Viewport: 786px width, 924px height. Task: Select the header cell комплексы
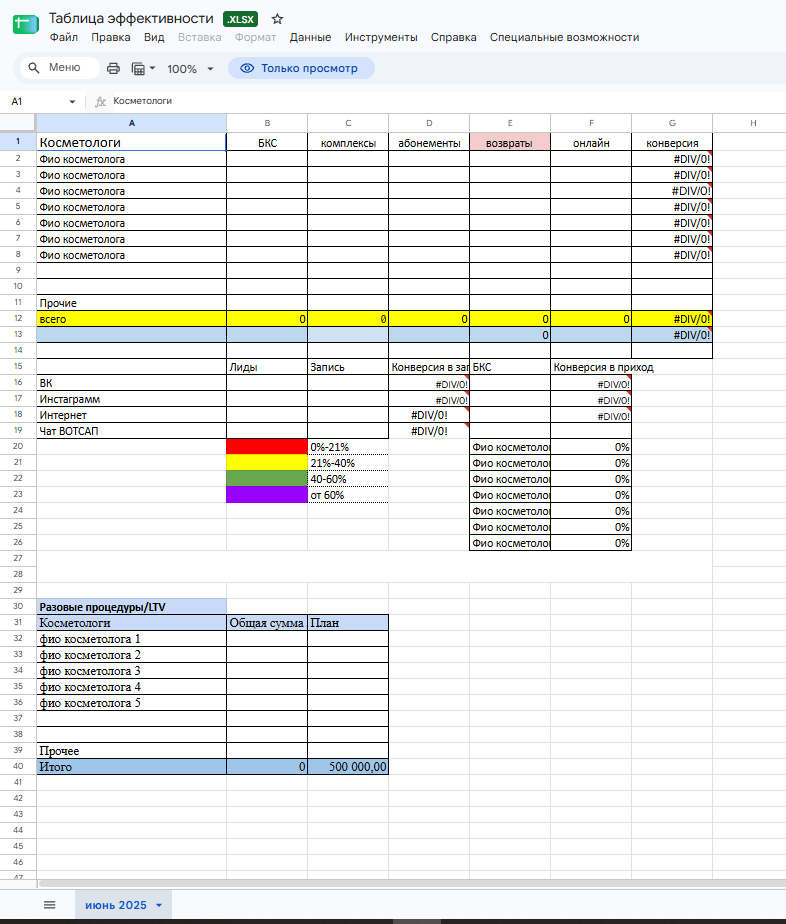click(348, 143)
